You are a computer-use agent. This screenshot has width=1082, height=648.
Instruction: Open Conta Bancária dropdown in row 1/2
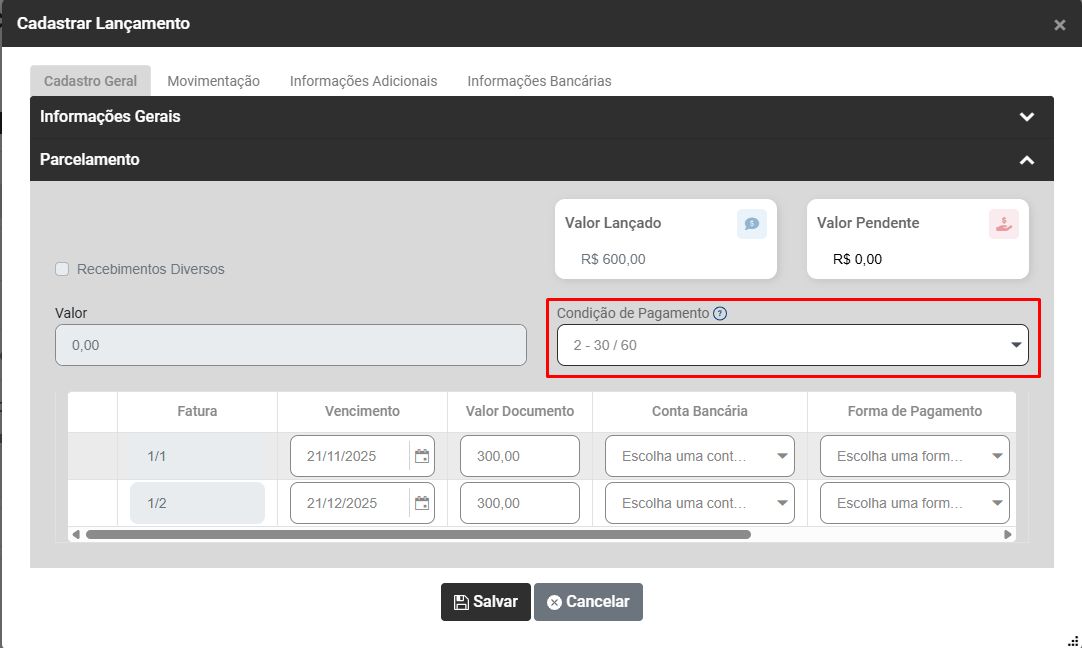tap(700, 503)
